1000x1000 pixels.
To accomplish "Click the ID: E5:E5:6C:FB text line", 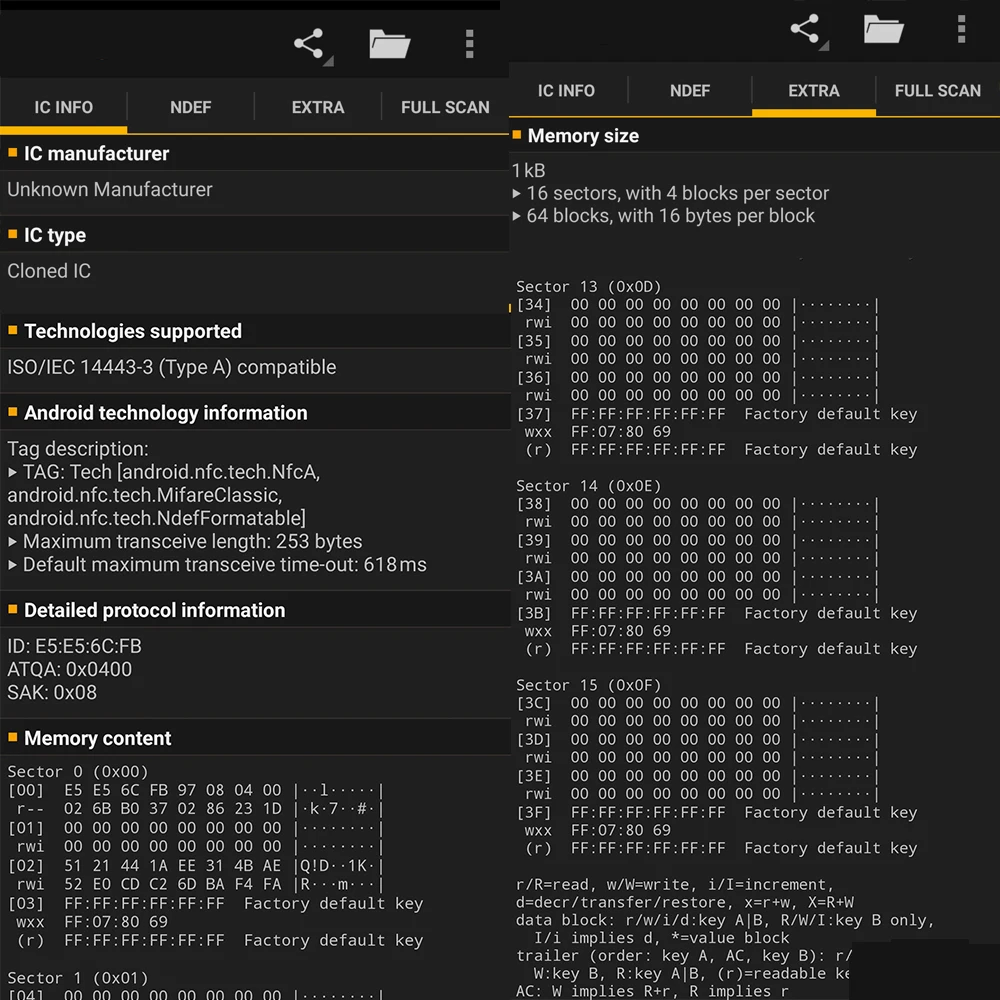I will click(x=75, y=647).
